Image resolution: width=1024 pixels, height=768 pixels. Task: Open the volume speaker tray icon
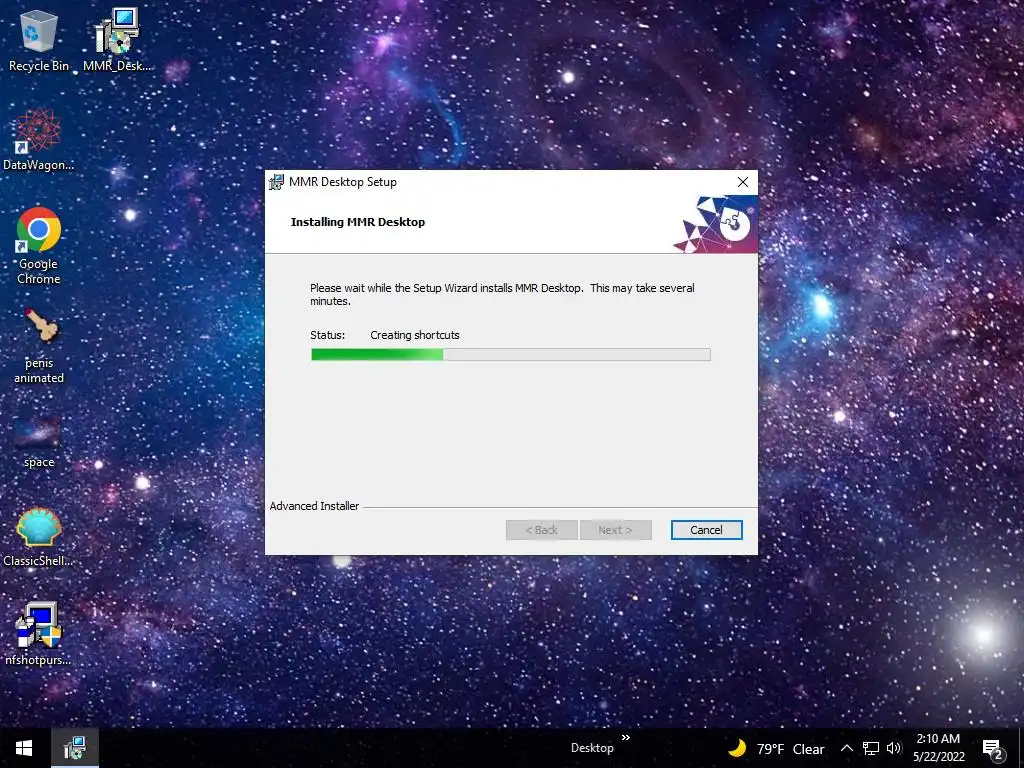click(894, 748)
